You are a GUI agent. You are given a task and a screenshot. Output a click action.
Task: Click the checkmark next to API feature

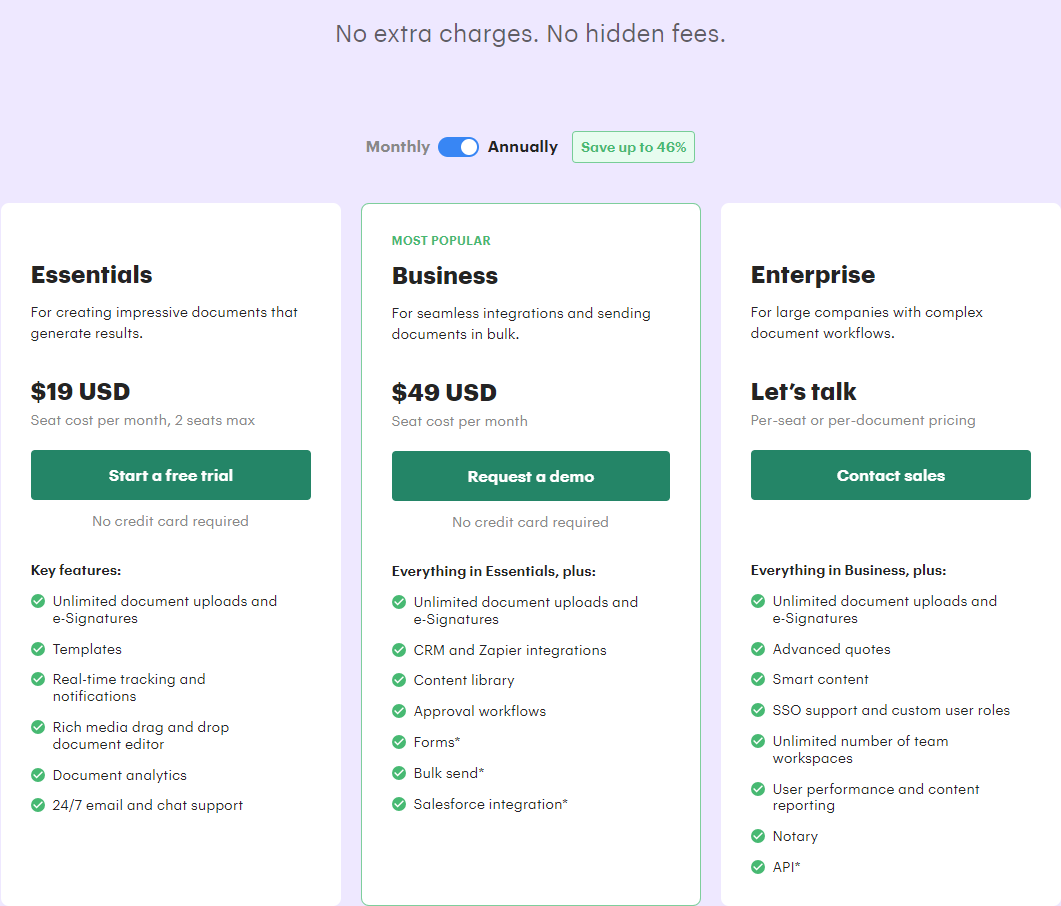coord(758,867)
